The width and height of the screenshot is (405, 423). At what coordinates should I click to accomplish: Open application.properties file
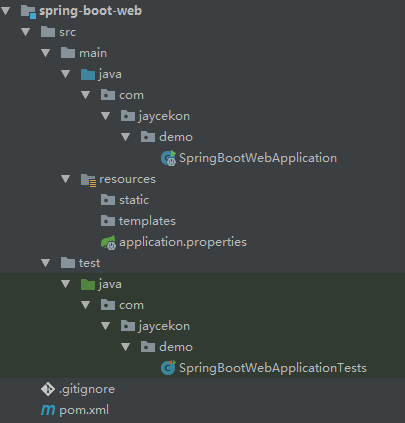183,242
